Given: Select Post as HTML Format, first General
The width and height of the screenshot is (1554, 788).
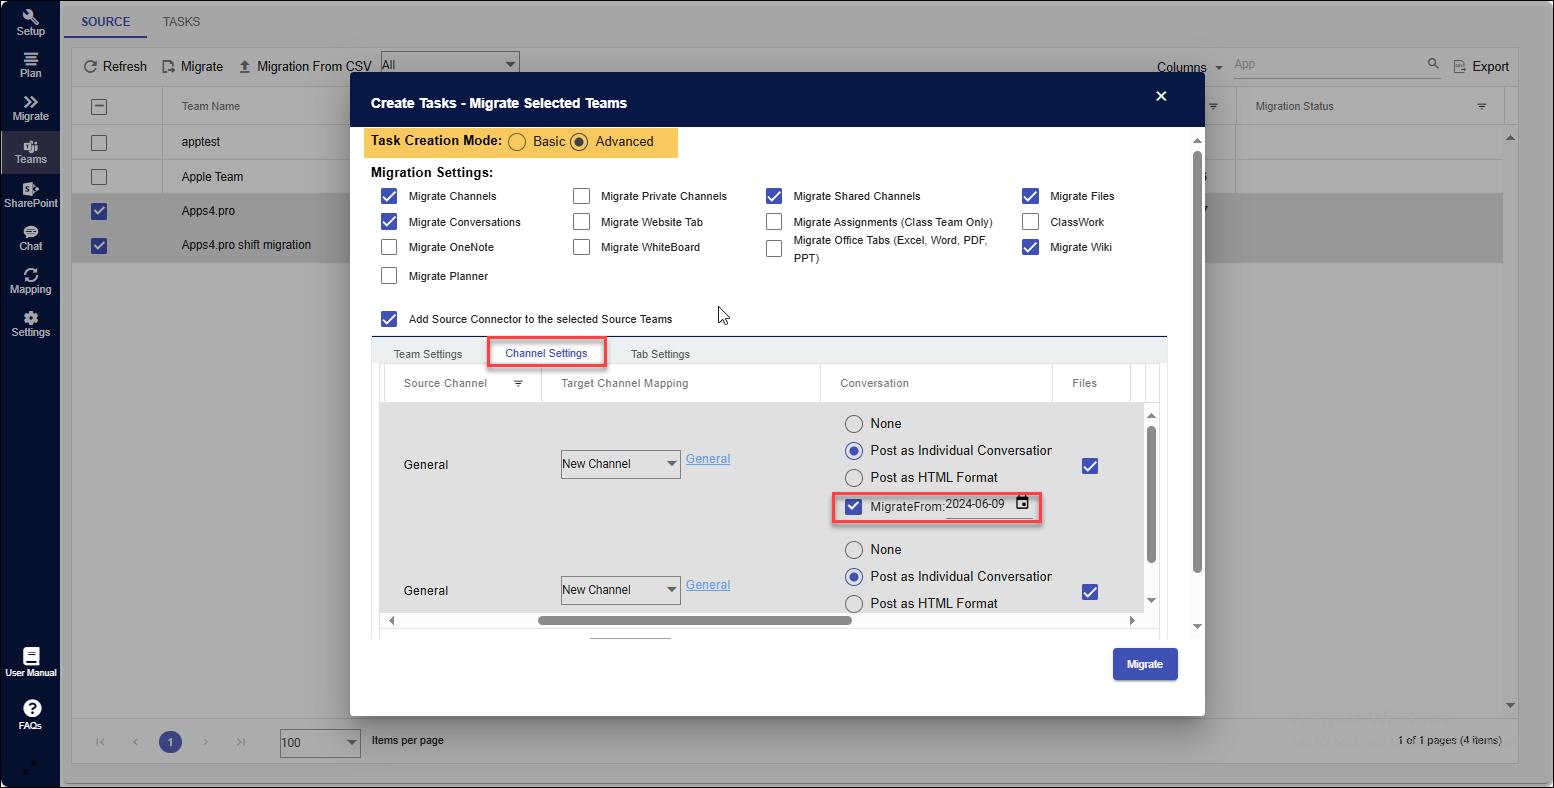Looking at the screenshot, I should click(854, 478).
